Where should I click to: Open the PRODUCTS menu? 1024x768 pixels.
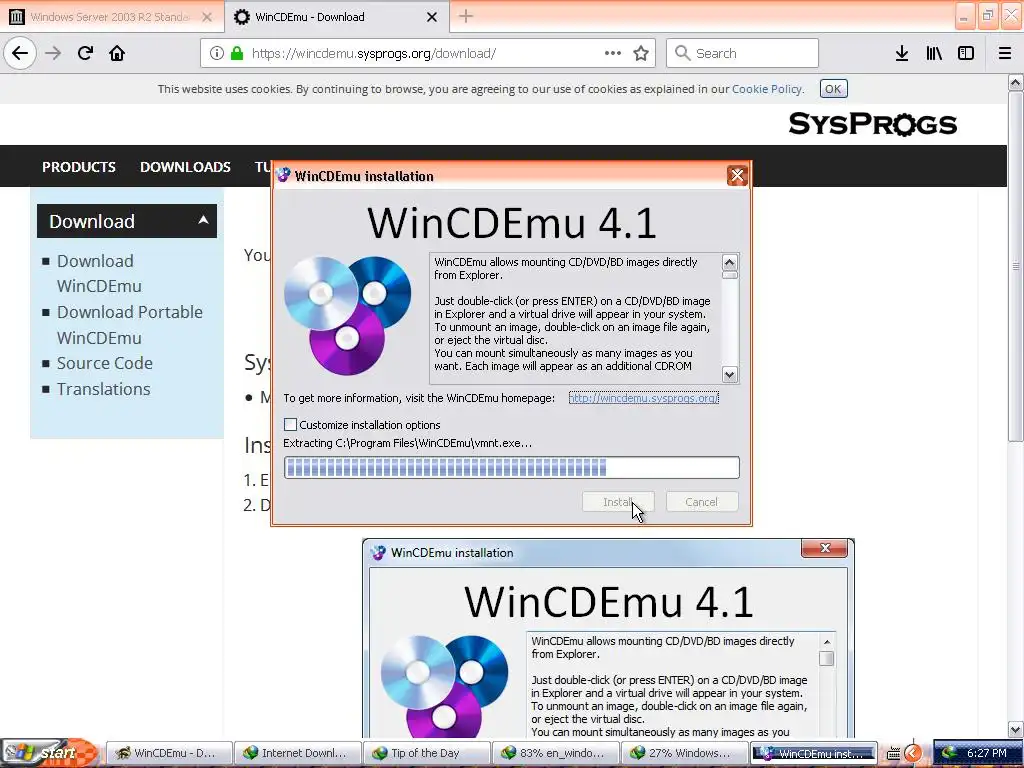[x=79, y=167]
